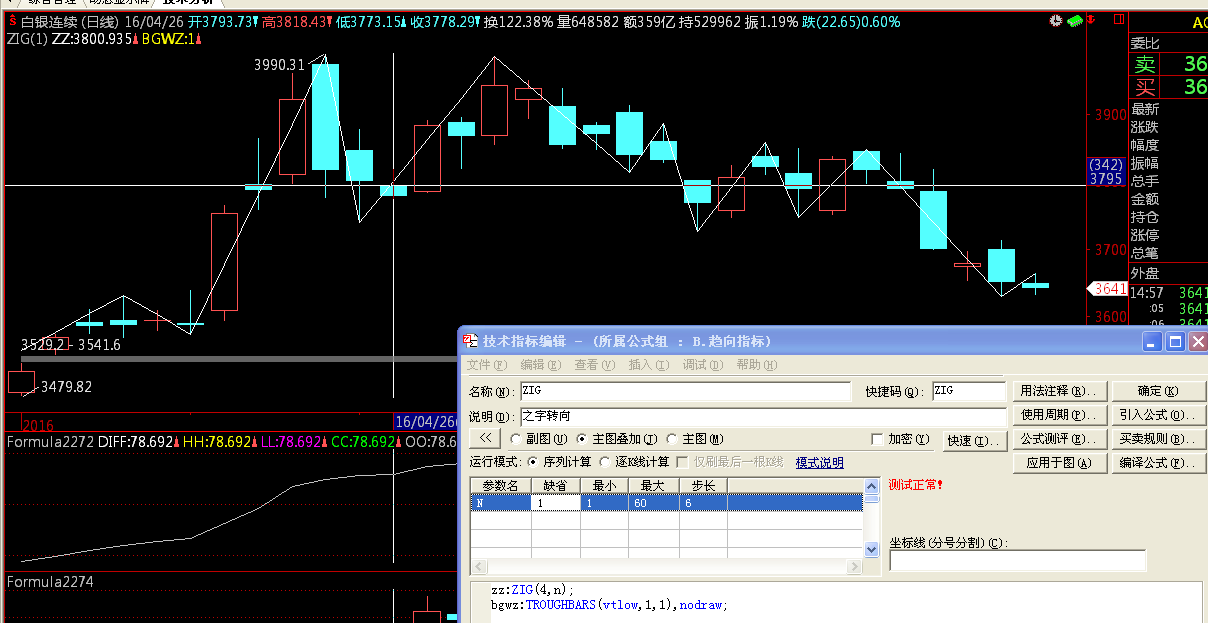
Task: Click parameter table scroll-right arrow
Action: coord(855,566)
